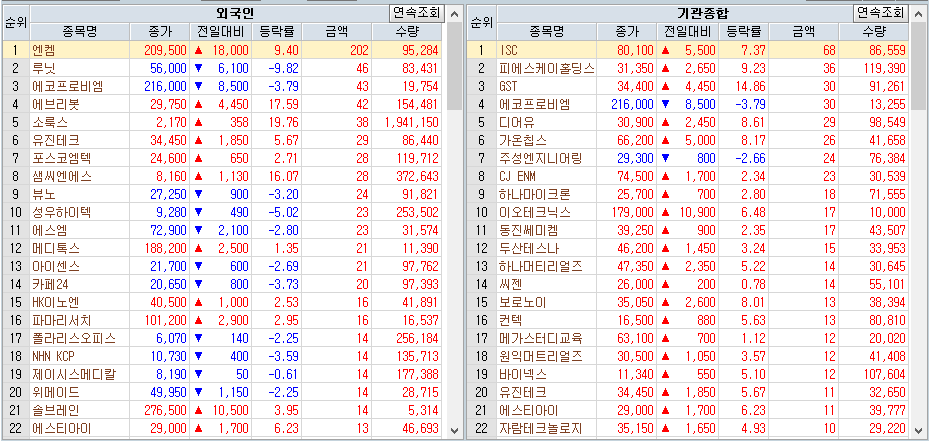
Task: Select 에스엠 stock name
Action: point(50,231)
